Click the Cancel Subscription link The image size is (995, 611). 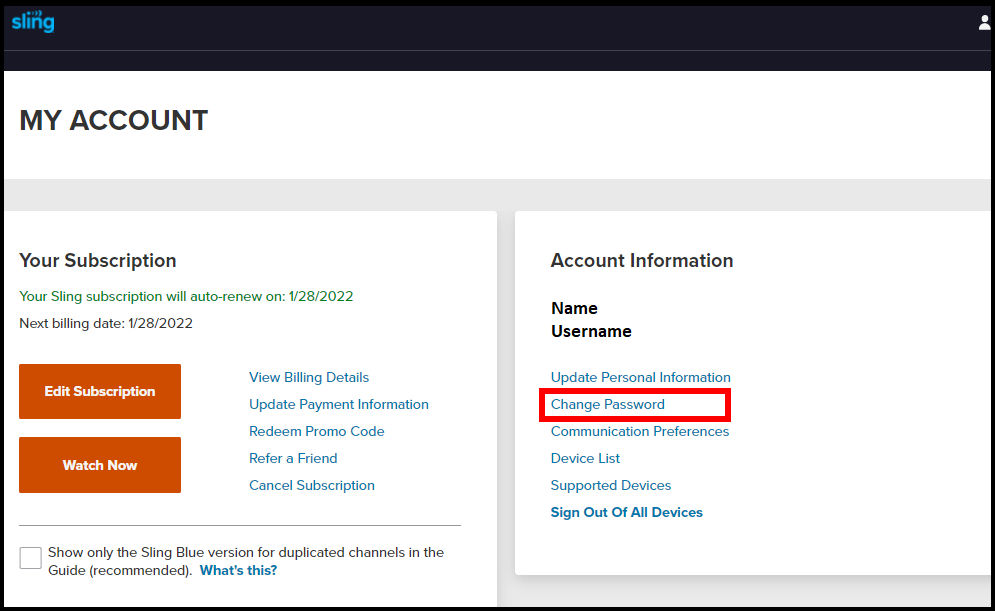312,485
